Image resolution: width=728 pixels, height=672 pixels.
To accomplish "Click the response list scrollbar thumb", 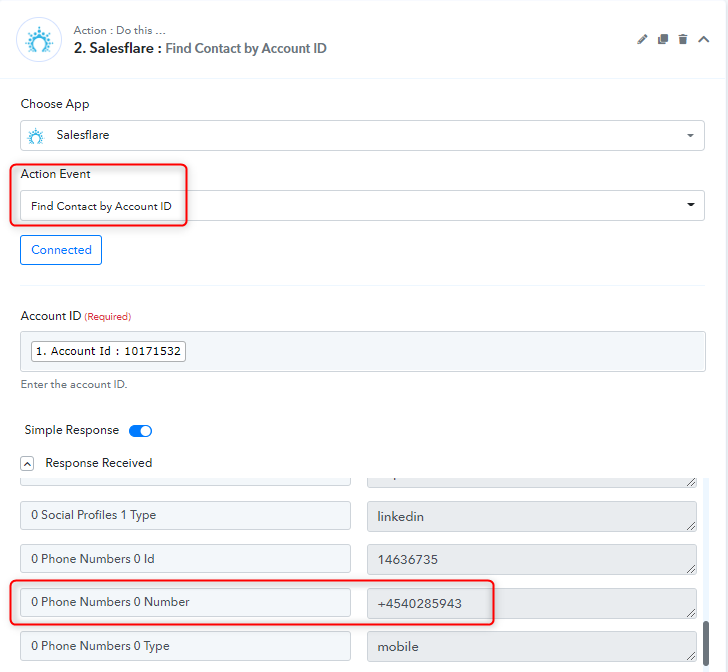I will pos(706,643).
